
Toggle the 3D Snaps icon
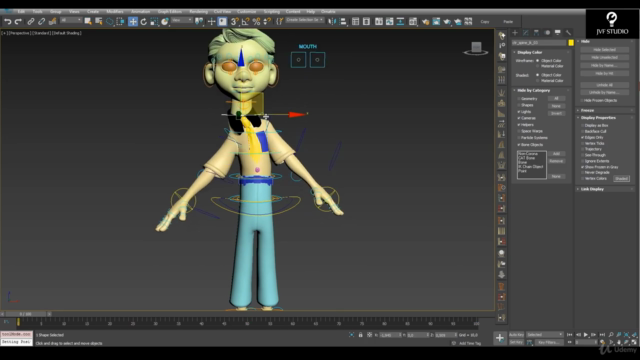(234, 22)
